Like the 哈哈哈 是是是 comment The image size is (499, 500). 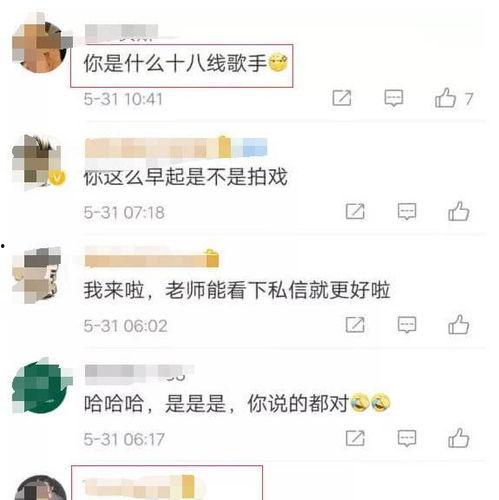tap(459, 438)
